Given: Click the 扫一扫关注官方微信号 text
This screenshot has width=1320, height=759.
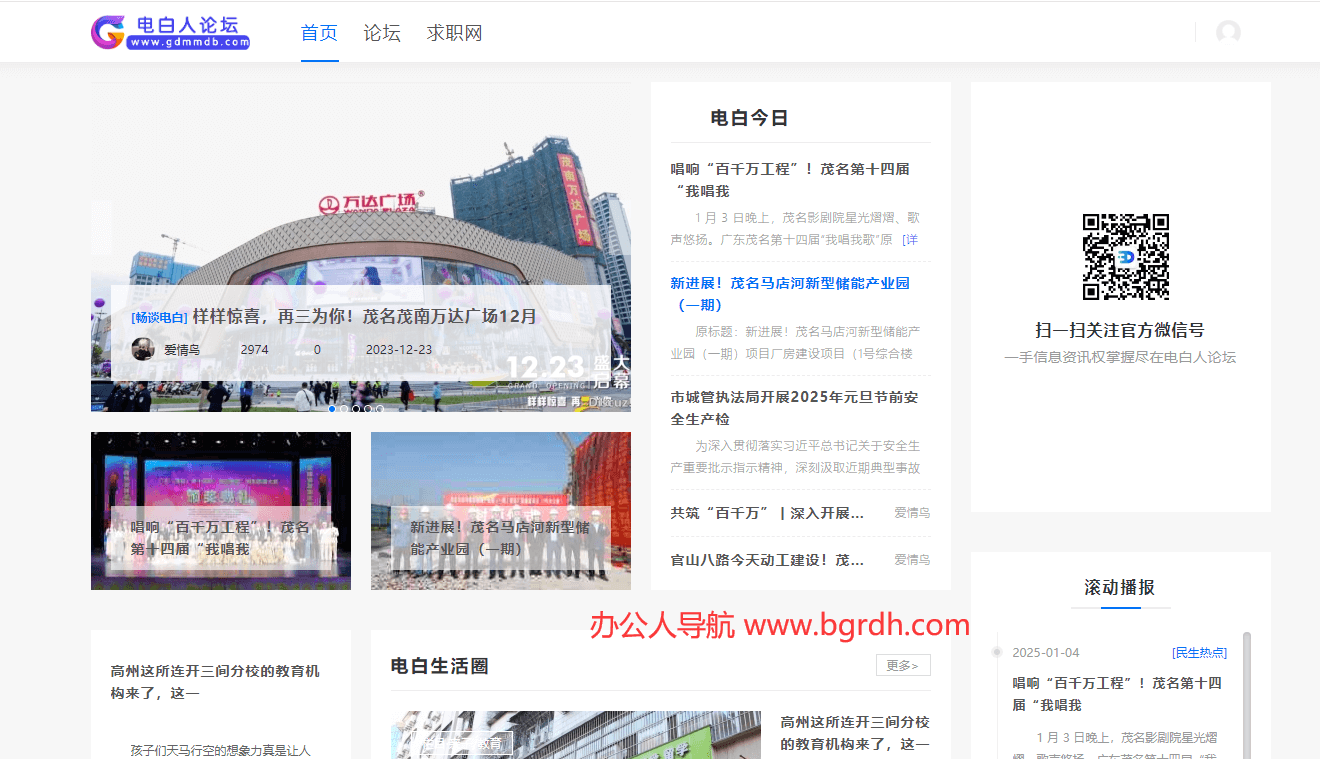Looking at the screenshot, I should pos(1120,330).
